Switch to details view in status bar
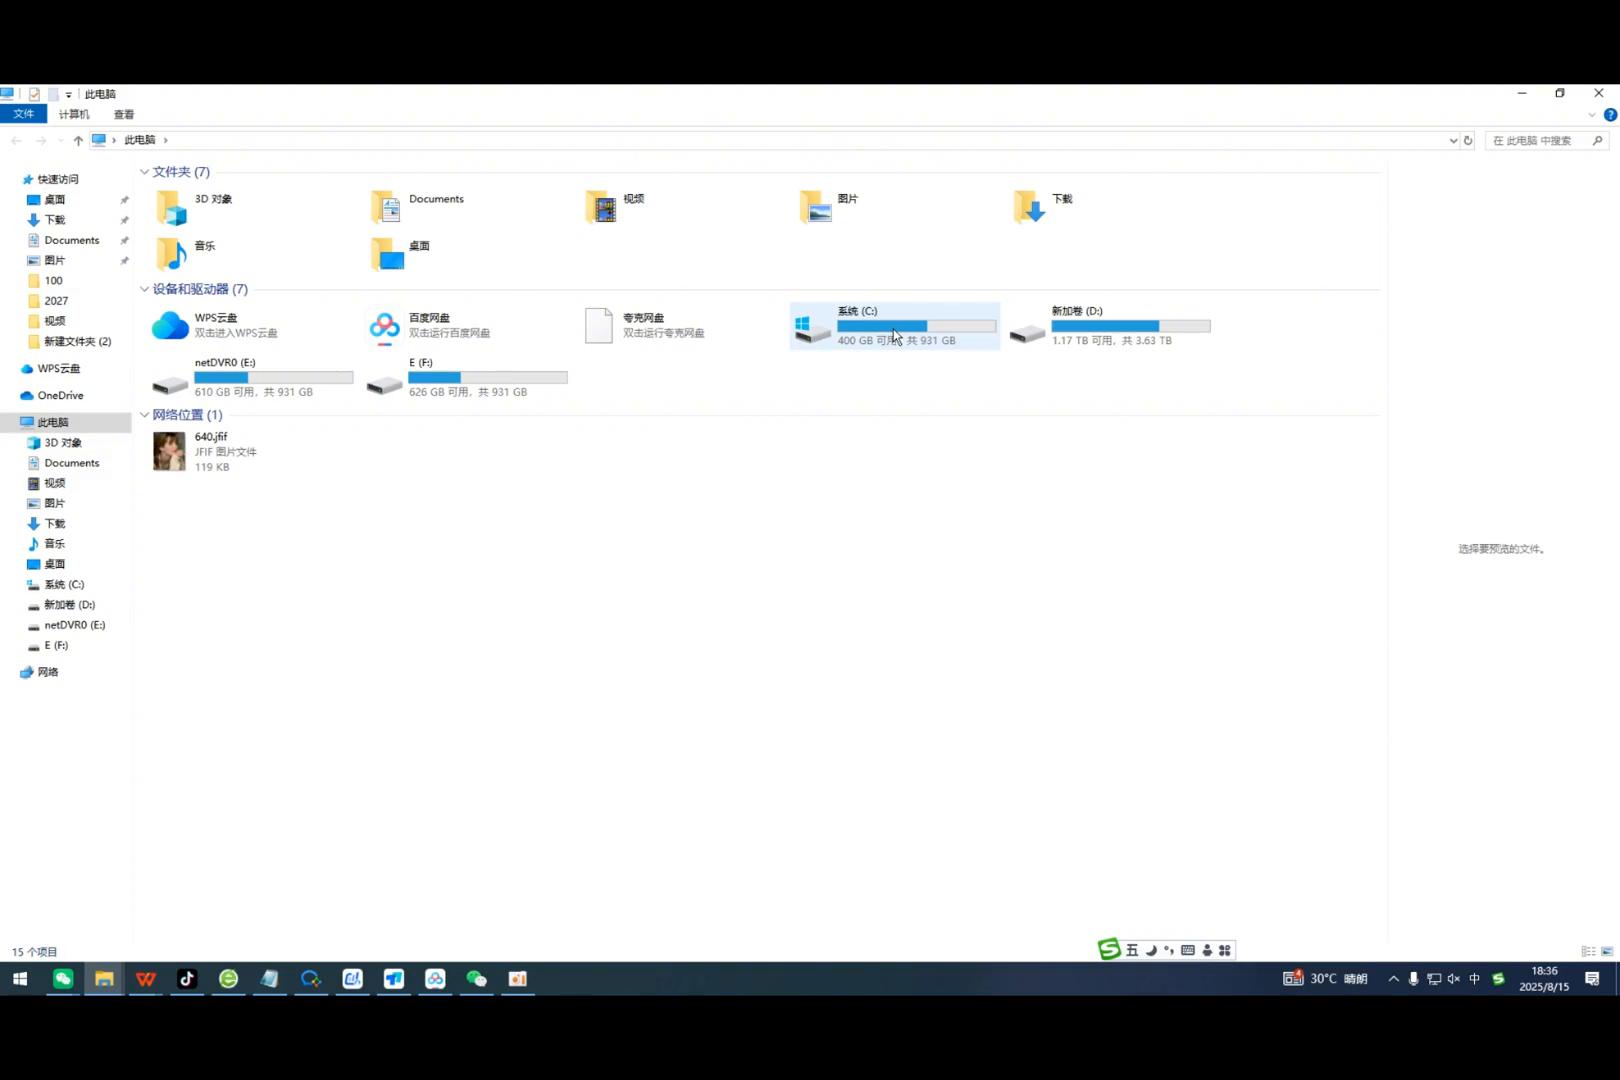Screen dimensions: 1620x1080 click(x=1588, y=951)
